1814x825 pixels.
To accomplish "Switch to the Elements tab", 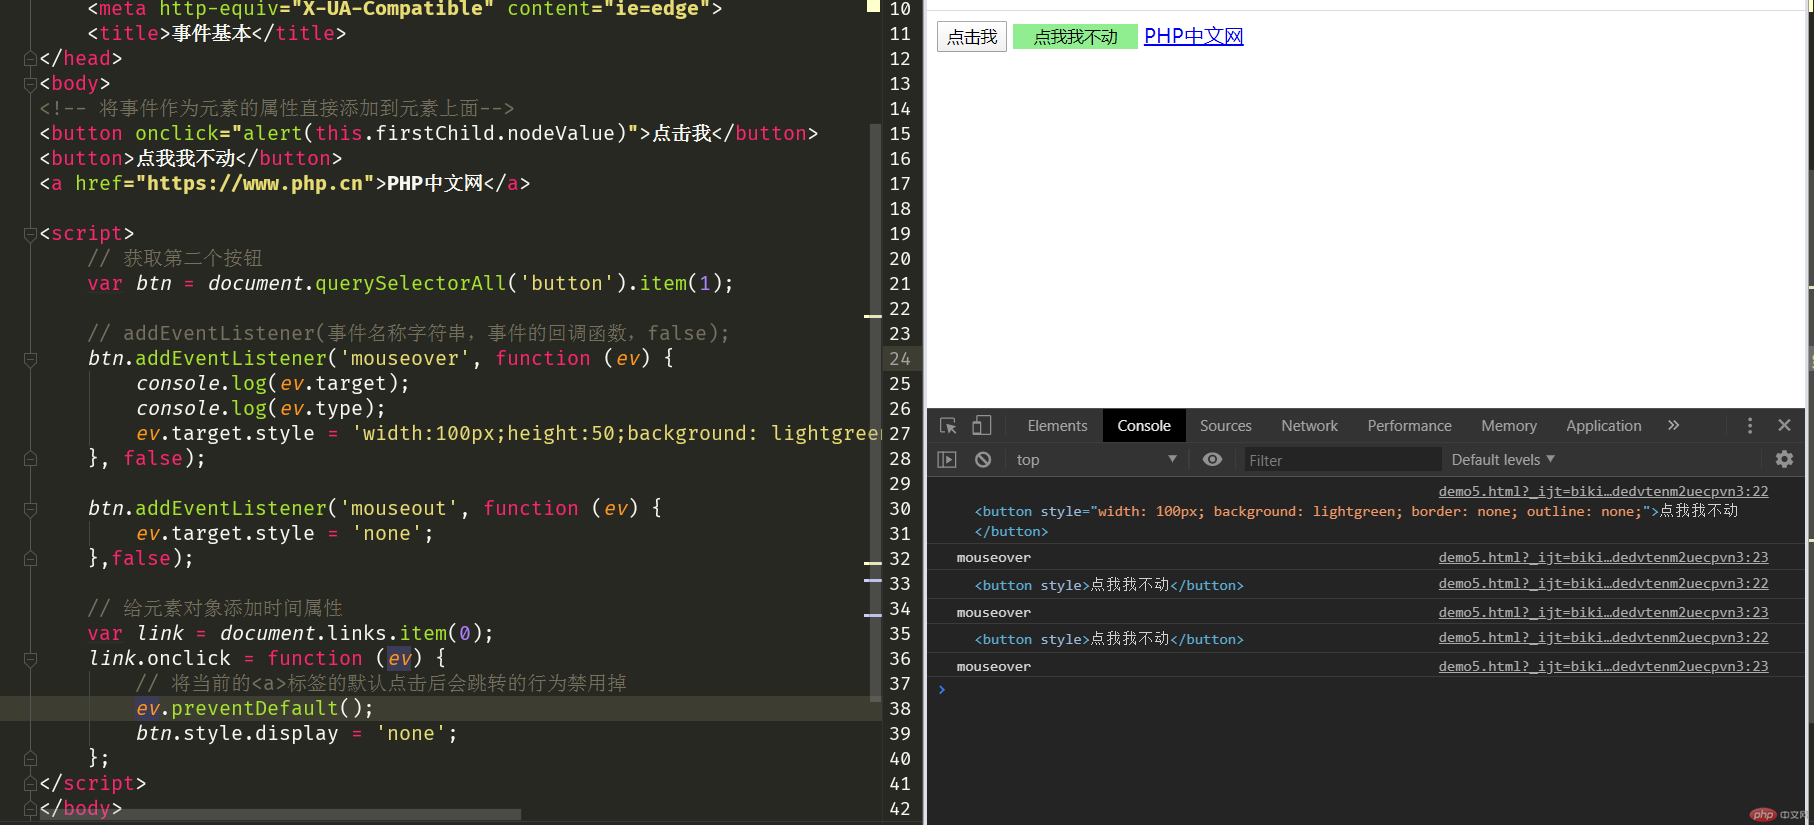I will pyautogui.click(x=1057, y=426).
